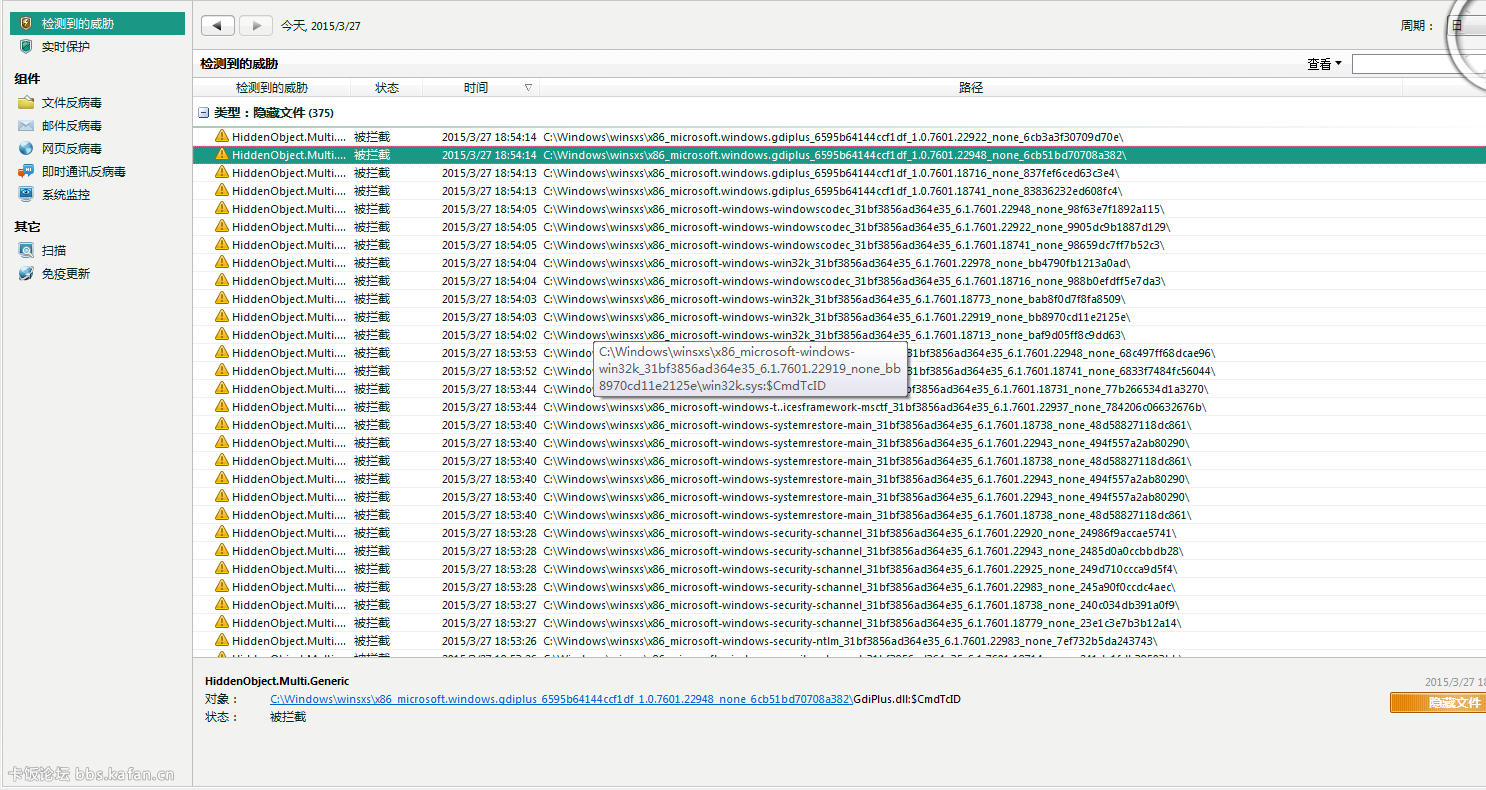Click warning icon of win32k 6.1.7601.18713 row

[222, 334]
